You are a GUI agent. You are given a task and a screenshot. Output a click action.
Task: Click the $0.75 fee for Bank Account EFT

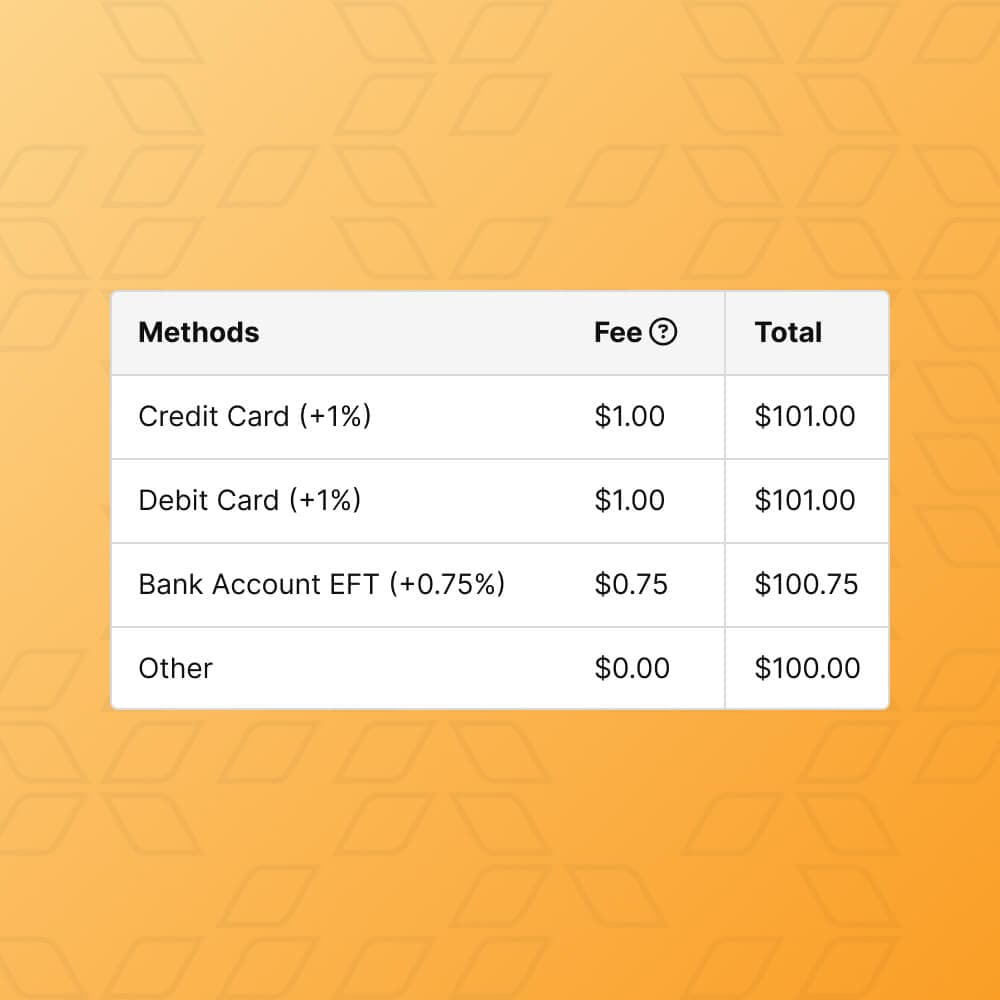coord(630,584)
